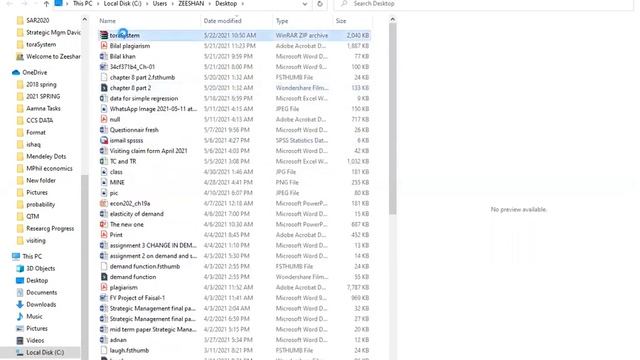Click the file list scroll-up arrow
The height and width of the screenshot is (360, 640).
tap(392, 19)
